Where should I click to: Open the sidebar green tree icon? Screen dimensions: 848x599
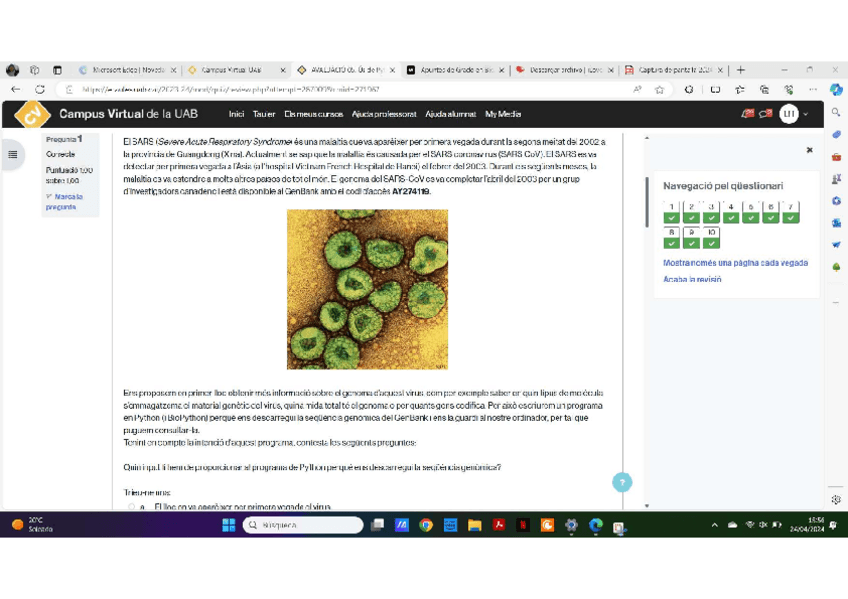pyautogui.click(x=836, y=267)
